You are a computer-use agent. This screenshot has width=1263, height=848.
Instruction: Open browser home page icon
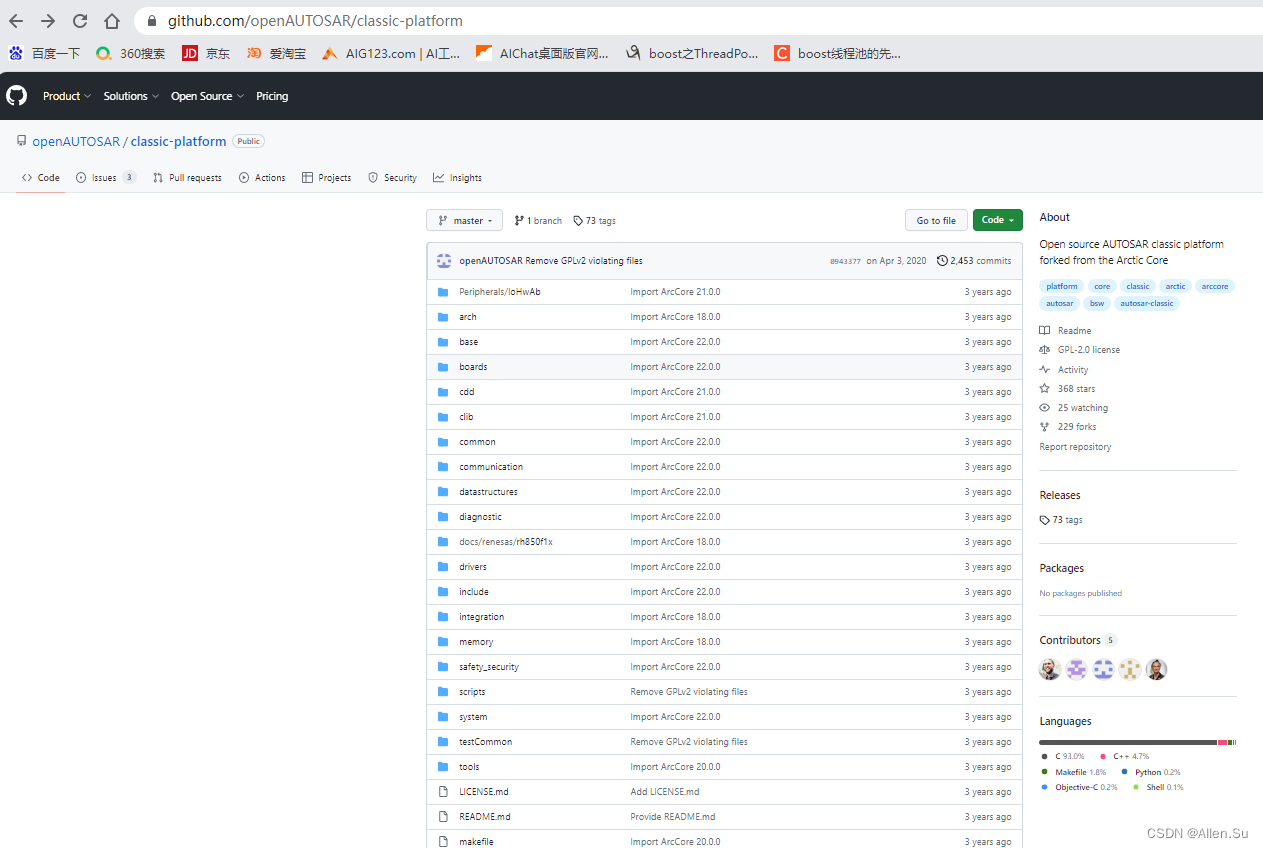tap(112, 21)
